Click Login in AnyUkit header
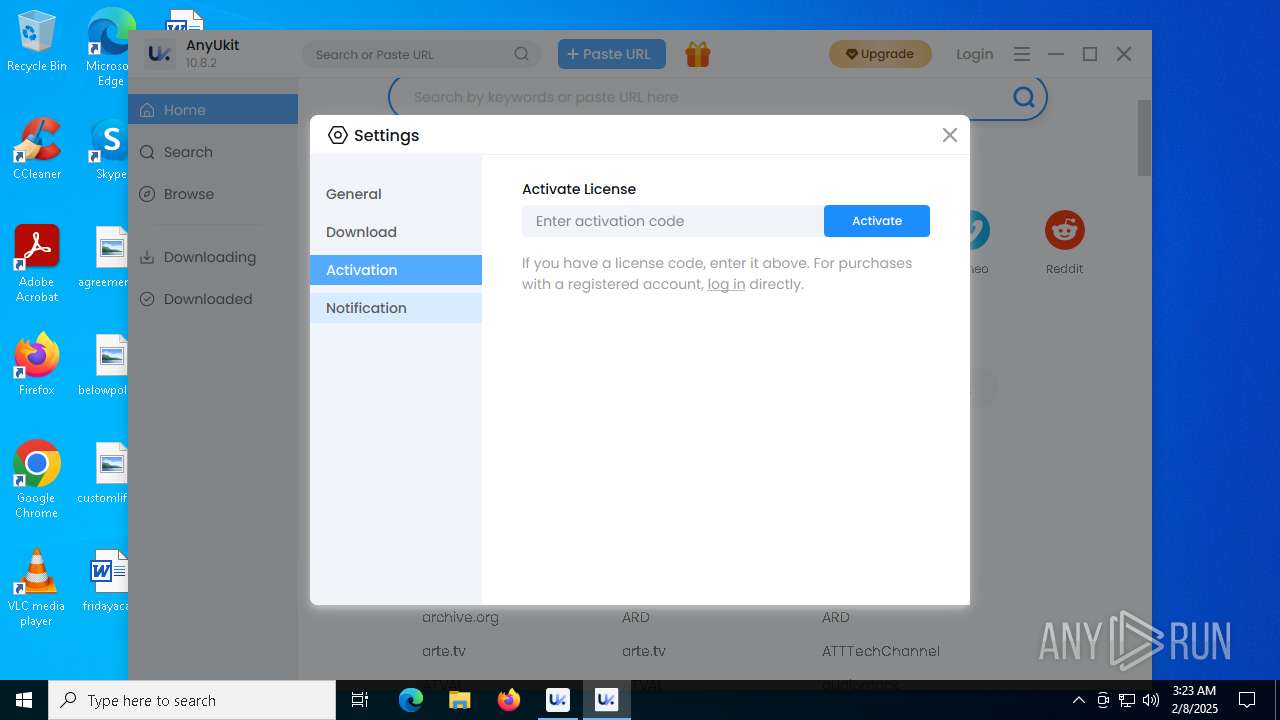This screenshot has height=720, width=1280. 974,54
